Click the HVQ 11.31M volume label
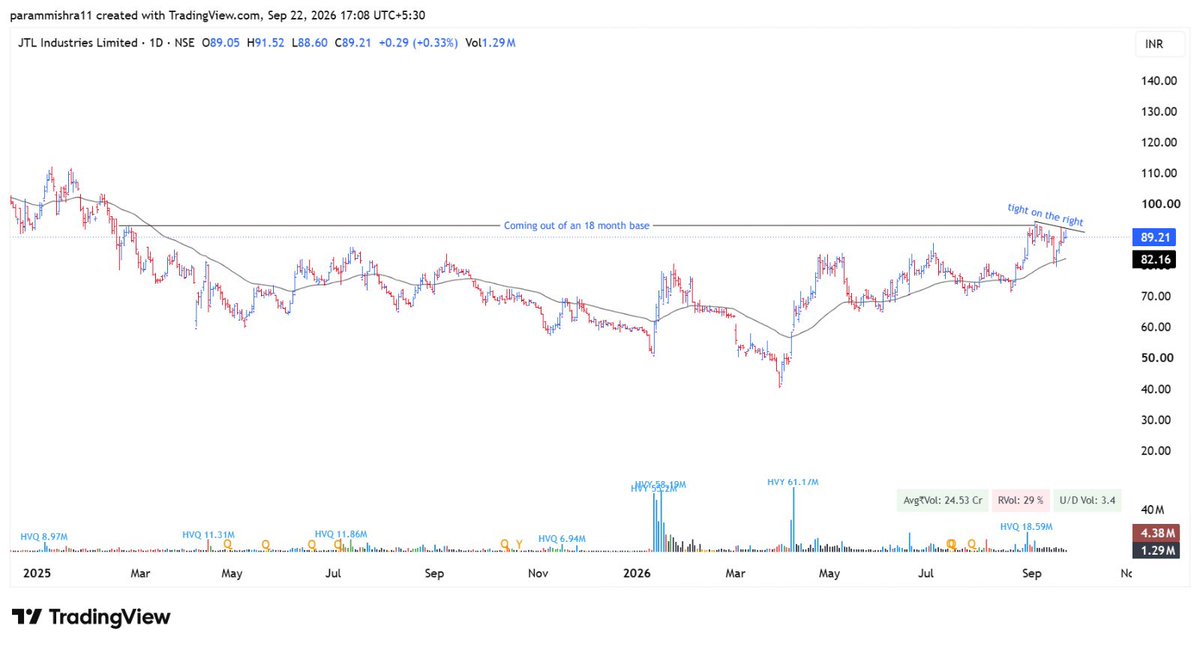 [x=209, y=534]
